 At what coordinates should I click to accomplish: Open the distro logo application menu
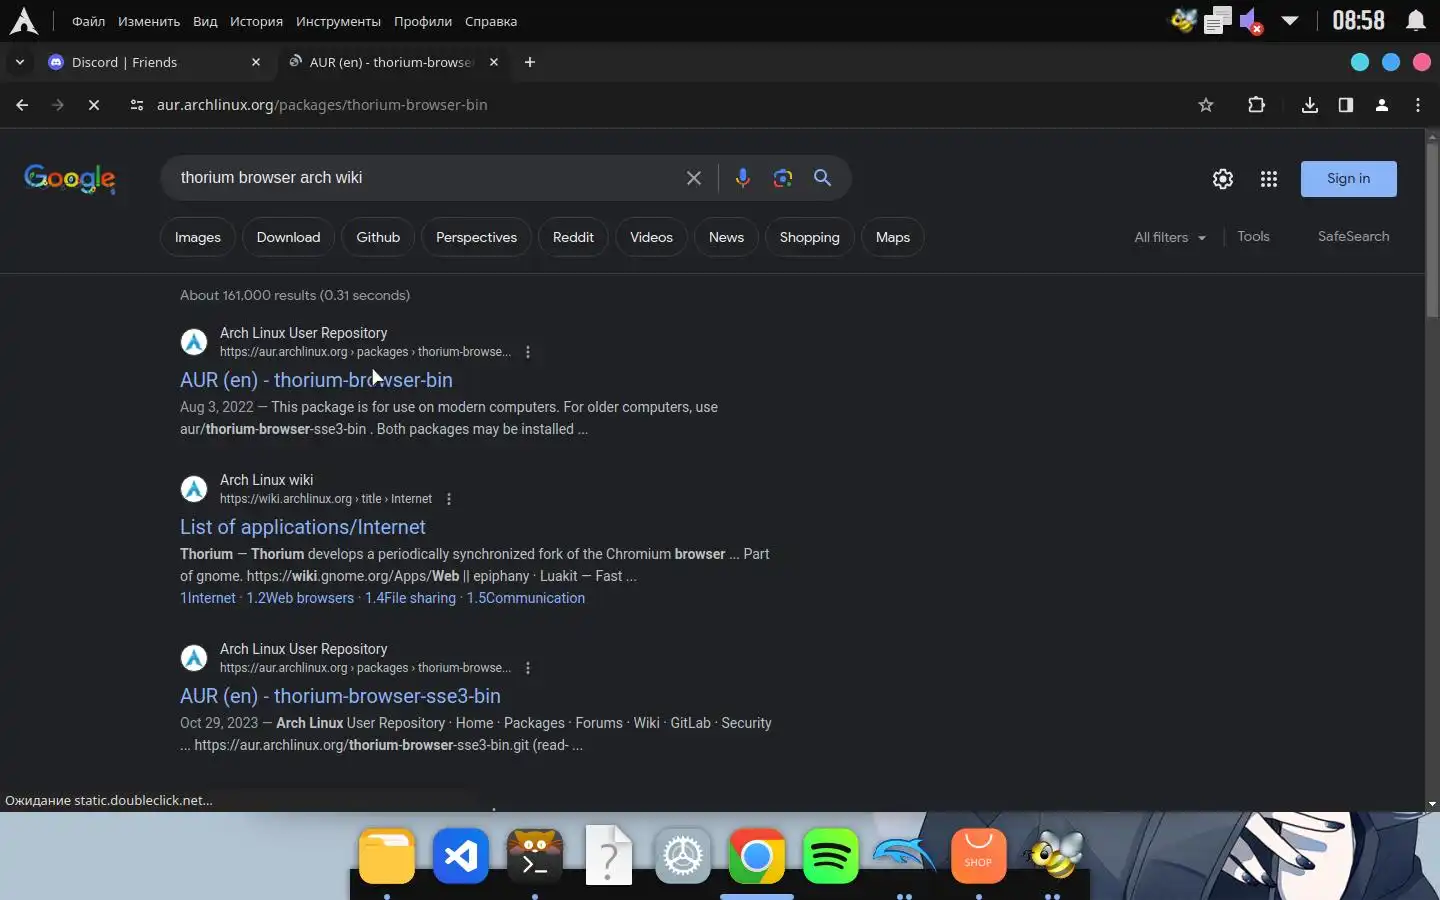pos(23,21)
